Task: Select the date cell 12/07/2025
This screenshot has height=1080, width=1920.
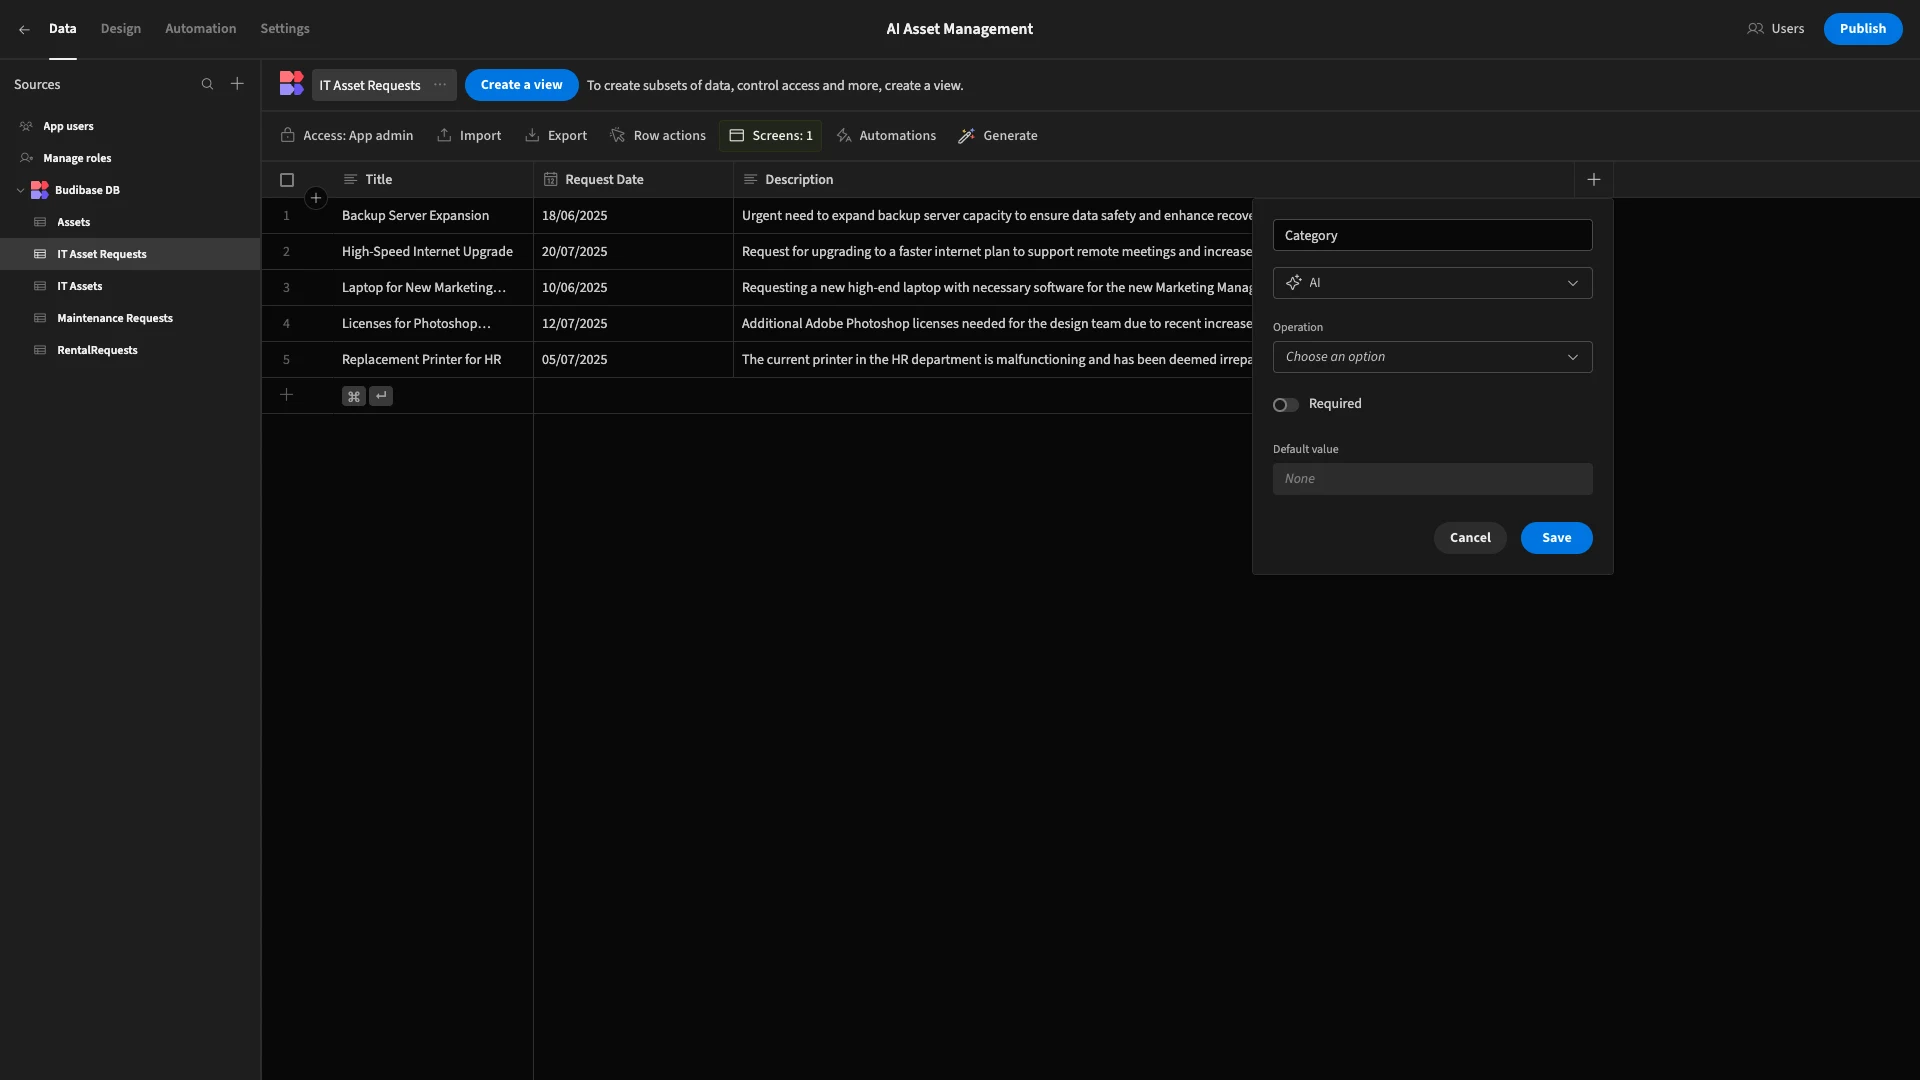Action: pos(633,324)
